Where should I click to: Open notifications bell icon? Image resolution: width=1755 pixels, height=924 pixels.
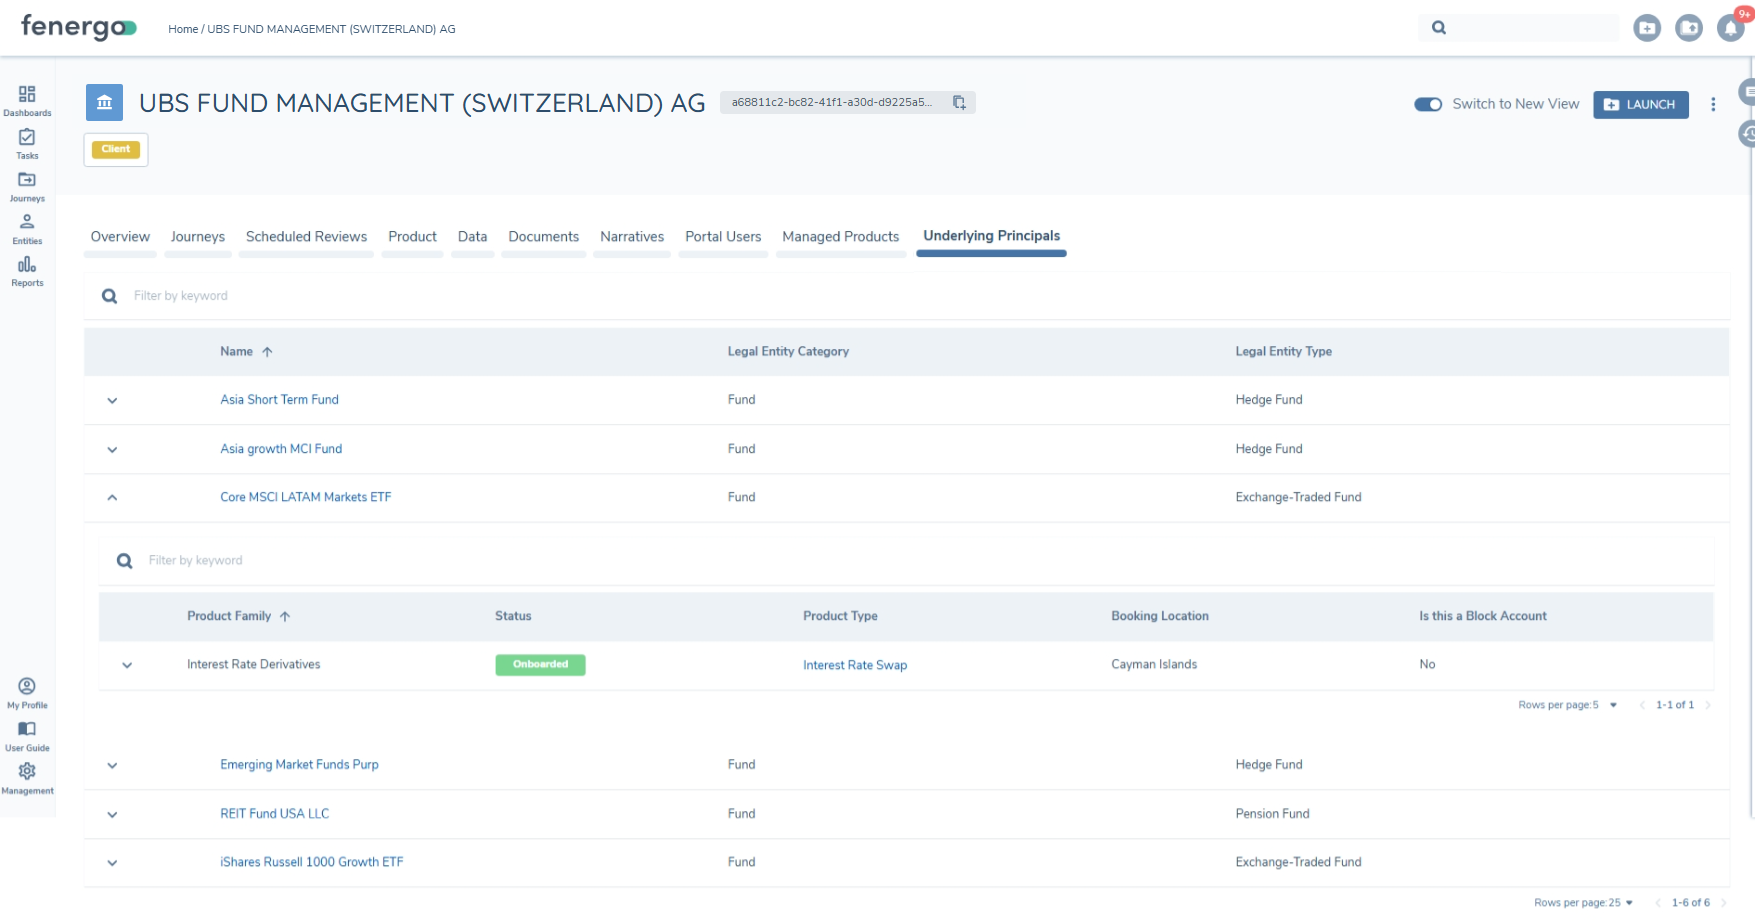[x=1731, y=28]
